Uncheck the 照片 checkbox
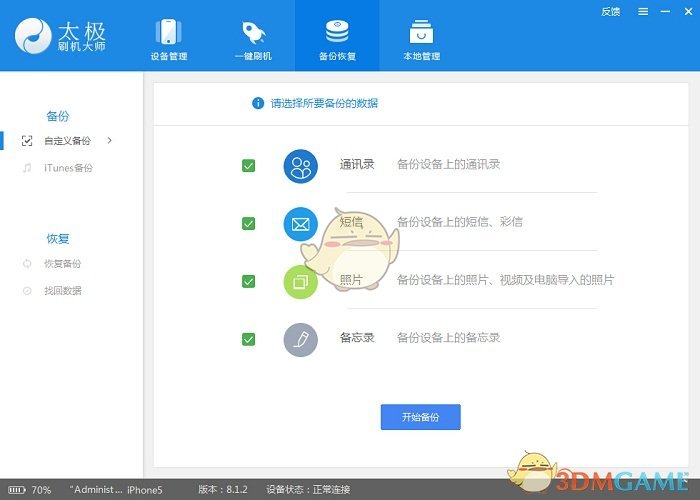The width and height of the screenshot is (700, 500). click(249, 281)
